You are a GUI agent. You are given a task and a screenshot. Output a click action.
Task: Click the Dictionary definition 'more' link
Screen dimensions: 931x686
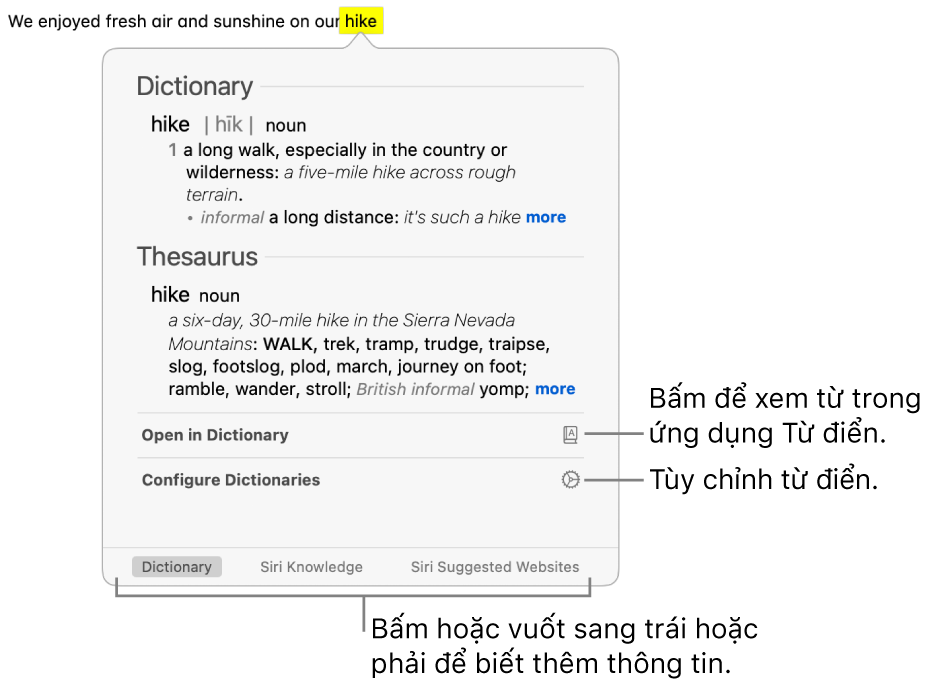click(x=546, y=217)
